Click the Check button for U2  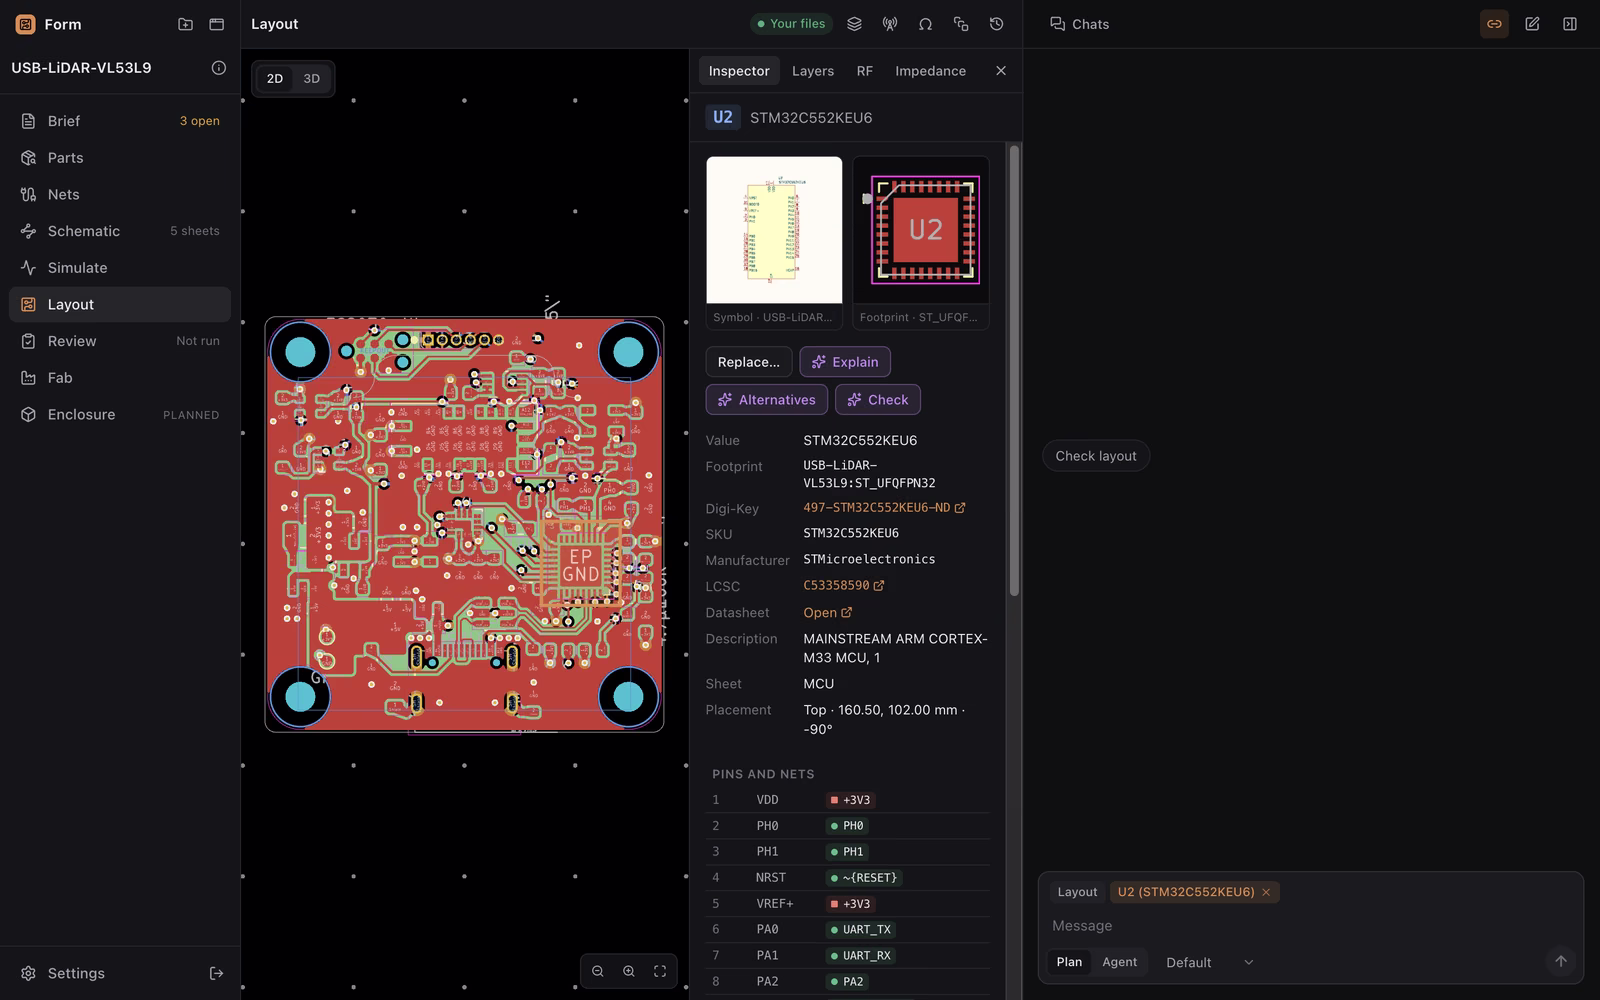pos(878,400)
